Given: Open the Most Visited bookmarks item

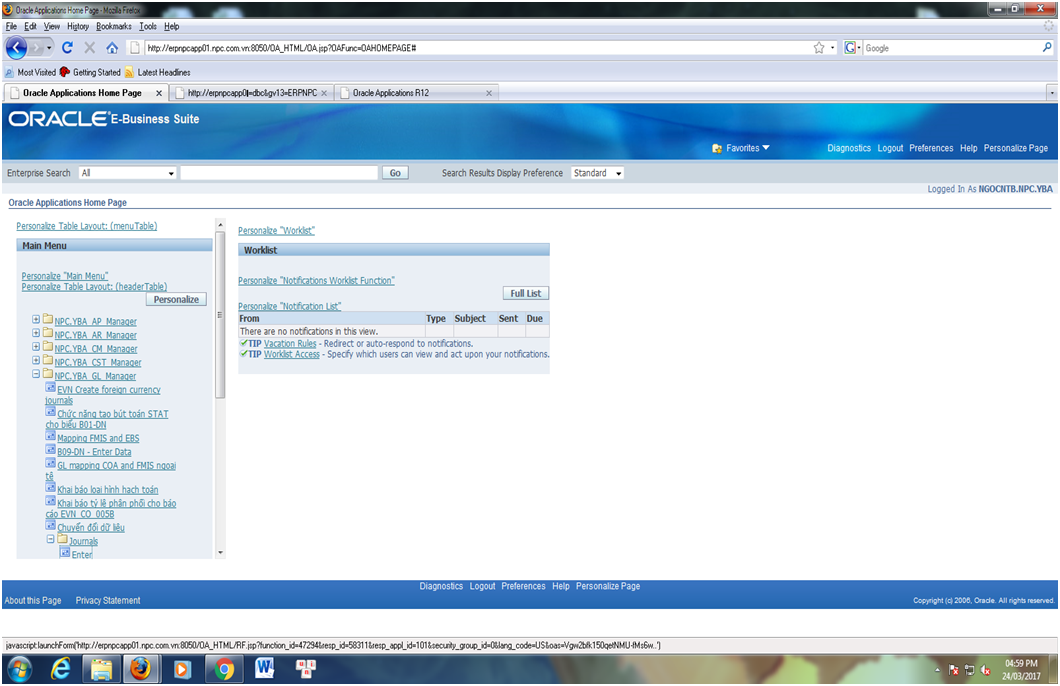Looking at the screenshot, I should click(30, 72).
